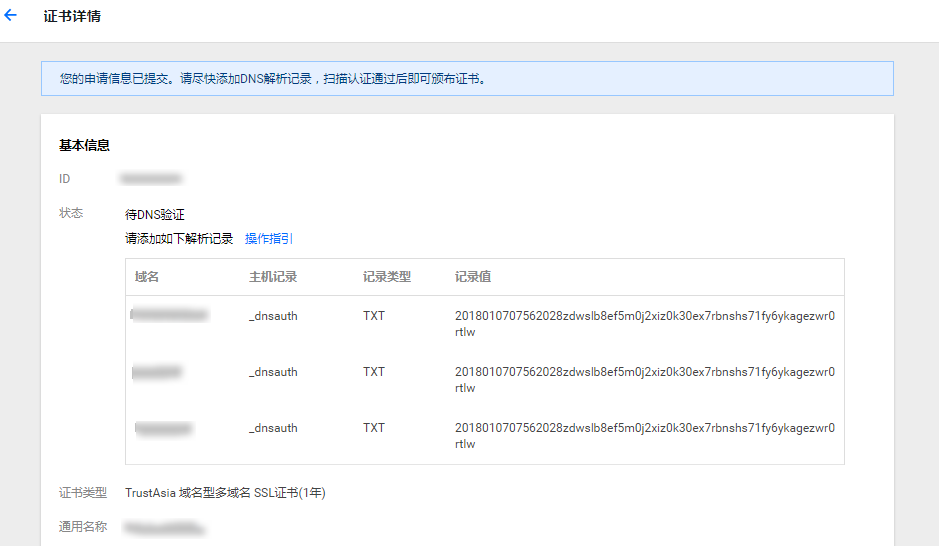The height and width of the screenshot is (546, 939).
Task: Select the DNS notice banner text
Action: (x=273, y=78)
